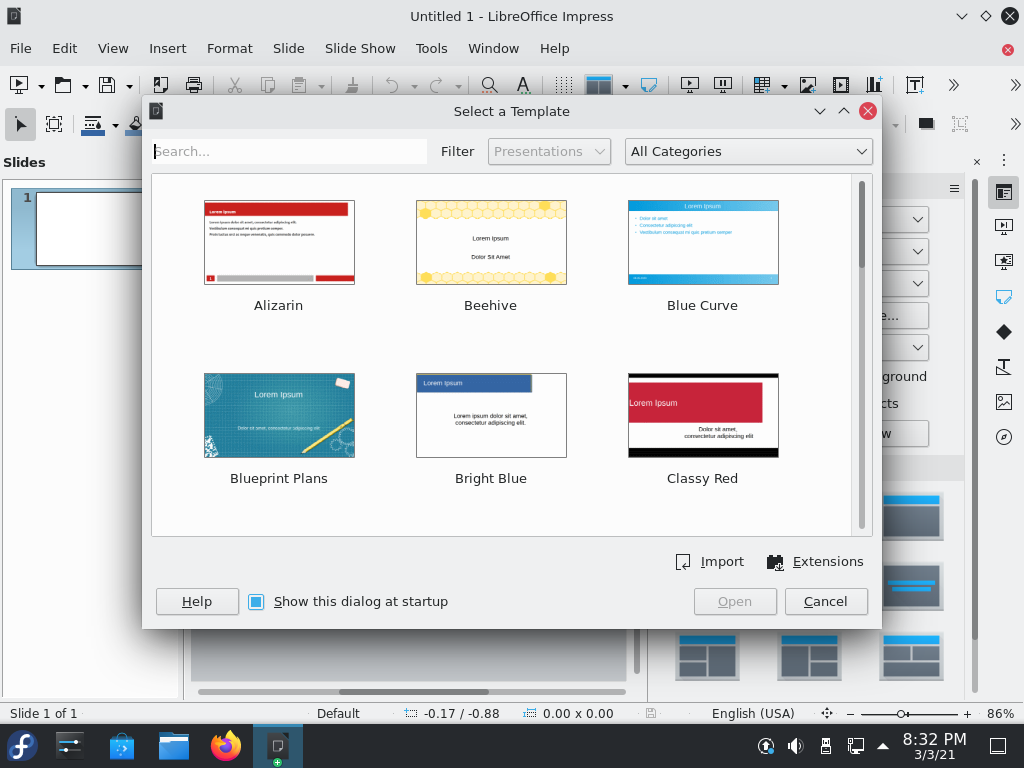Start slideshow from first slide icon
Screen dimensions: 1024x768
(19, 85)
